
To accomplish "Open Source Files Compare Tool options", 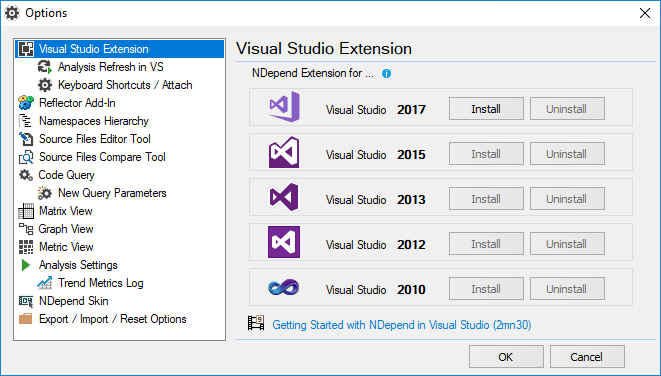I will point(102,157).
